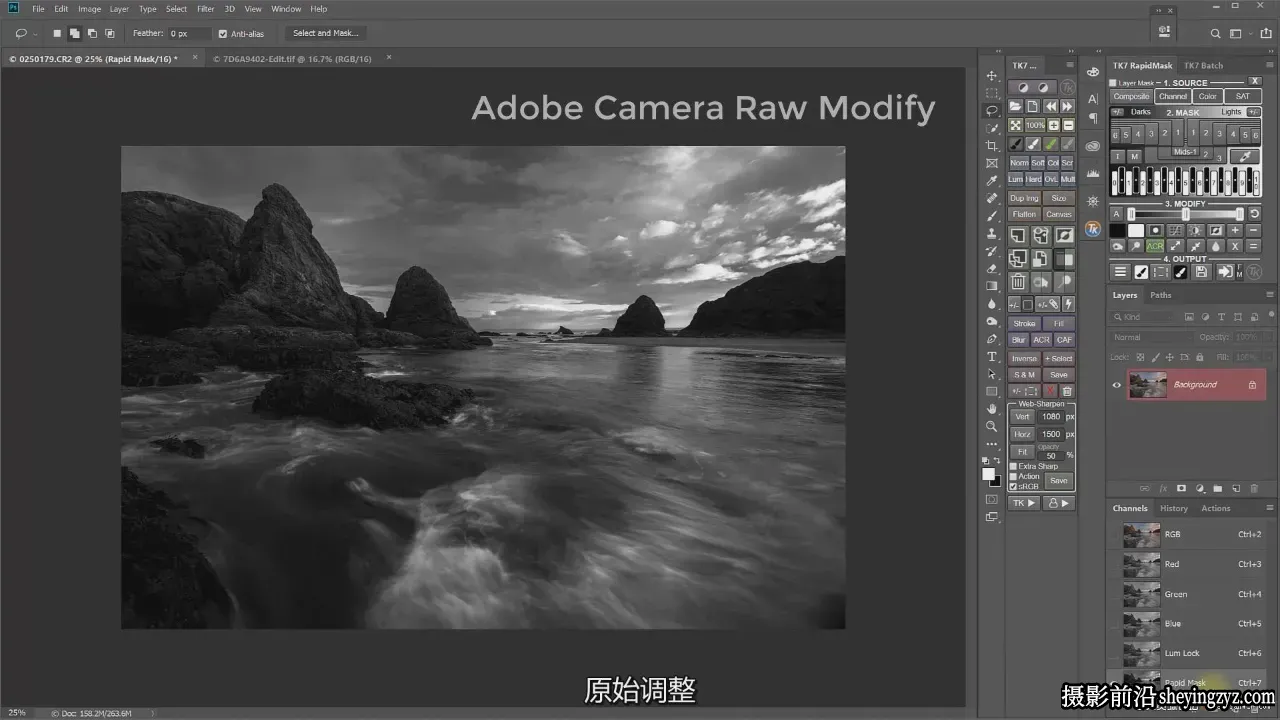Viewport: 1280px width, 720px height.
Task: Select the Intersect with selection mode button
Action: [x=109, y=33]
